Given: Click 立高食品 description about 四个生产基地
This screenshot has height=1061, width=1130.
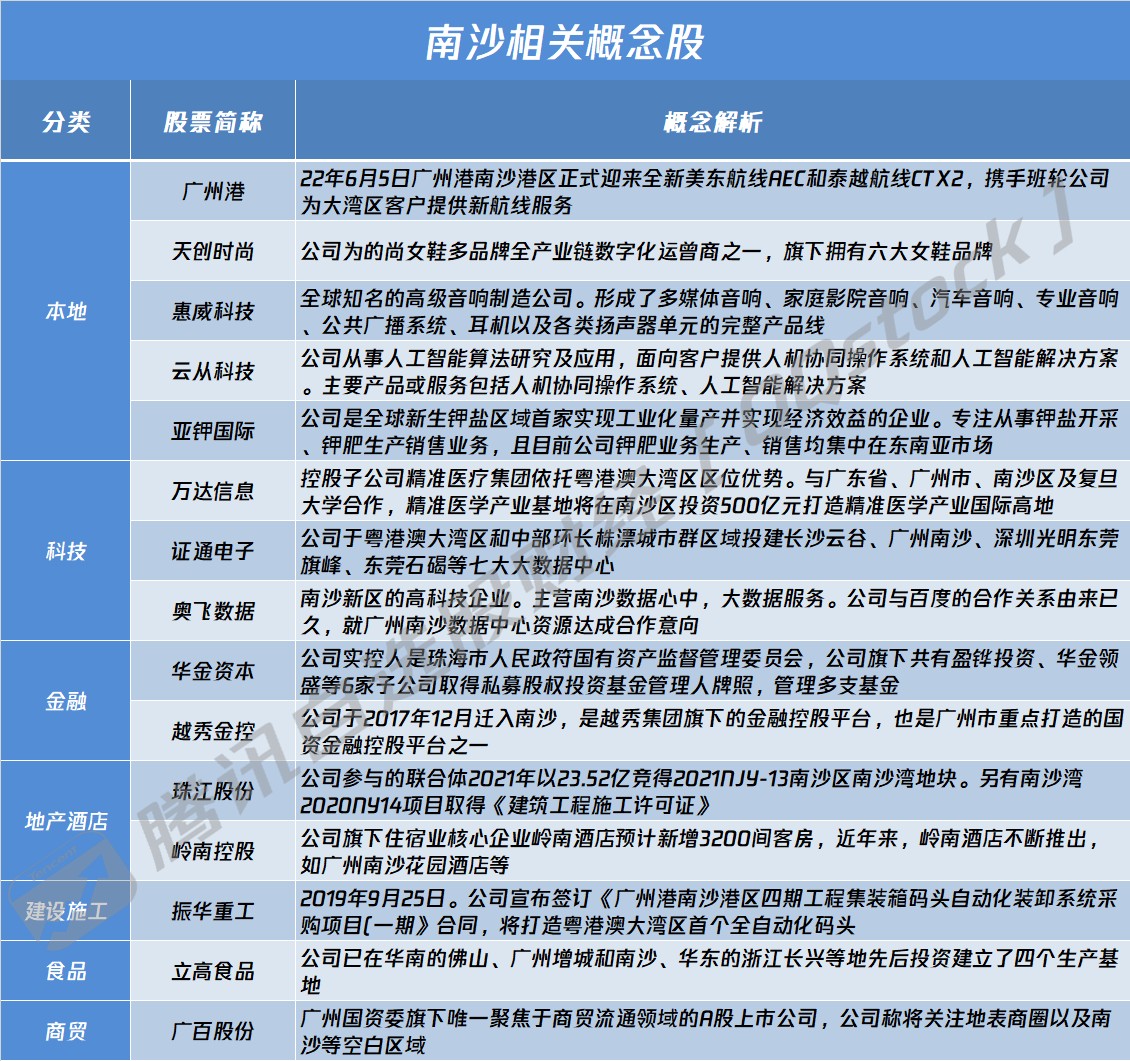Looking at the screenshot, I should click(x=710, y=971).
